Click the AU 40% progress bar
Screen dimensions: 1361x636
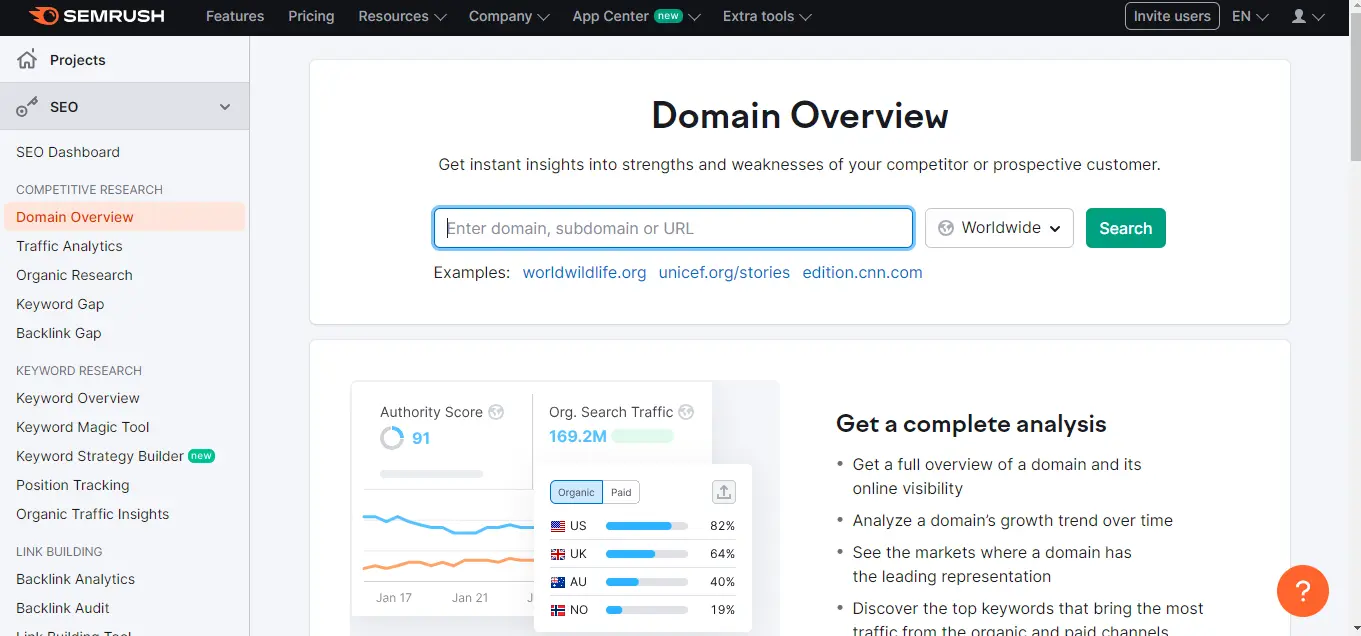tap(647, 582)
